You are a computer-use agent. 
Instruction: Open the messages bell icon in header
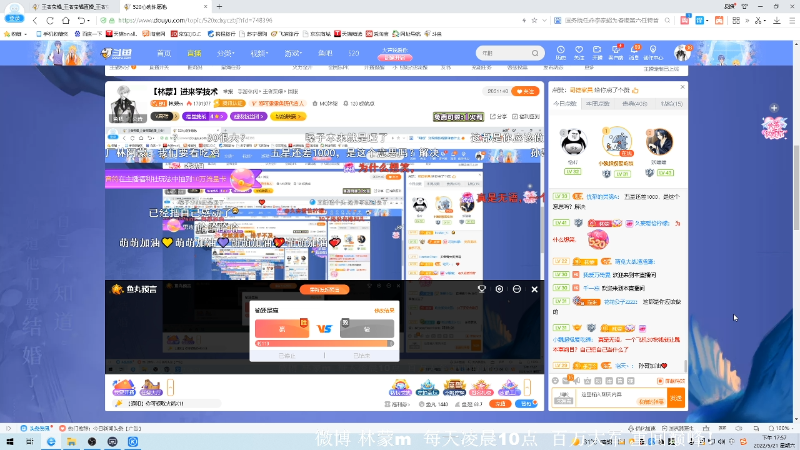(x=634, y=53)
